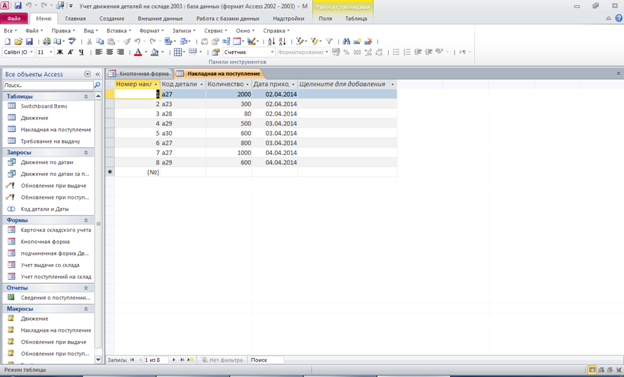
Task: Align text left
Action: [99, 52]
